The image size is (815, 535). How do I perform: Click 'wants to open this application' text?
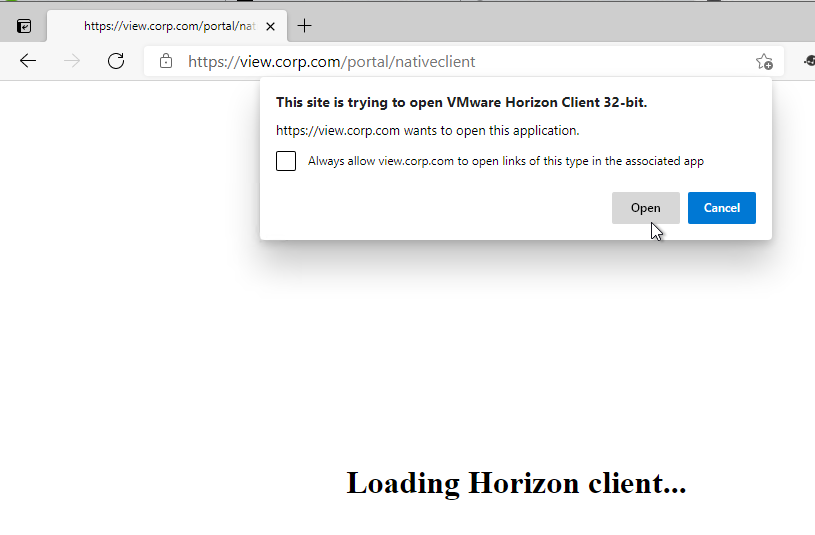click(491, 131)
